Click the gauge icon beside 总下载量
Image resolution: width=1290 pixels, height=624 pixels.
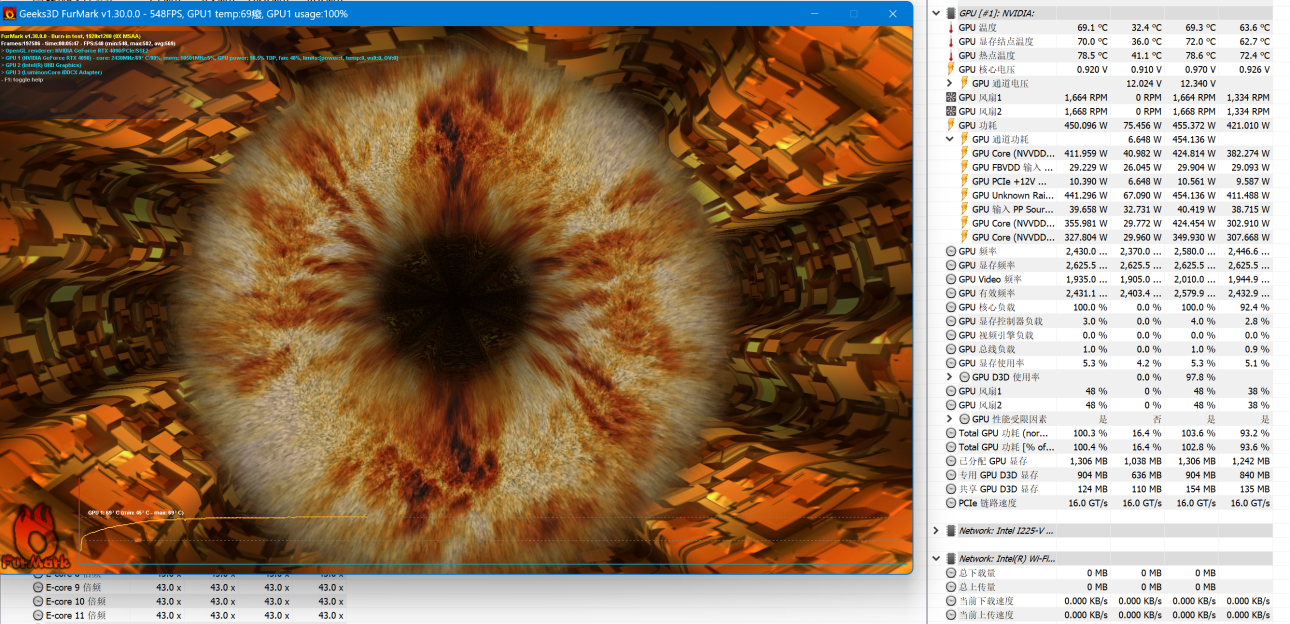point(951,573)
